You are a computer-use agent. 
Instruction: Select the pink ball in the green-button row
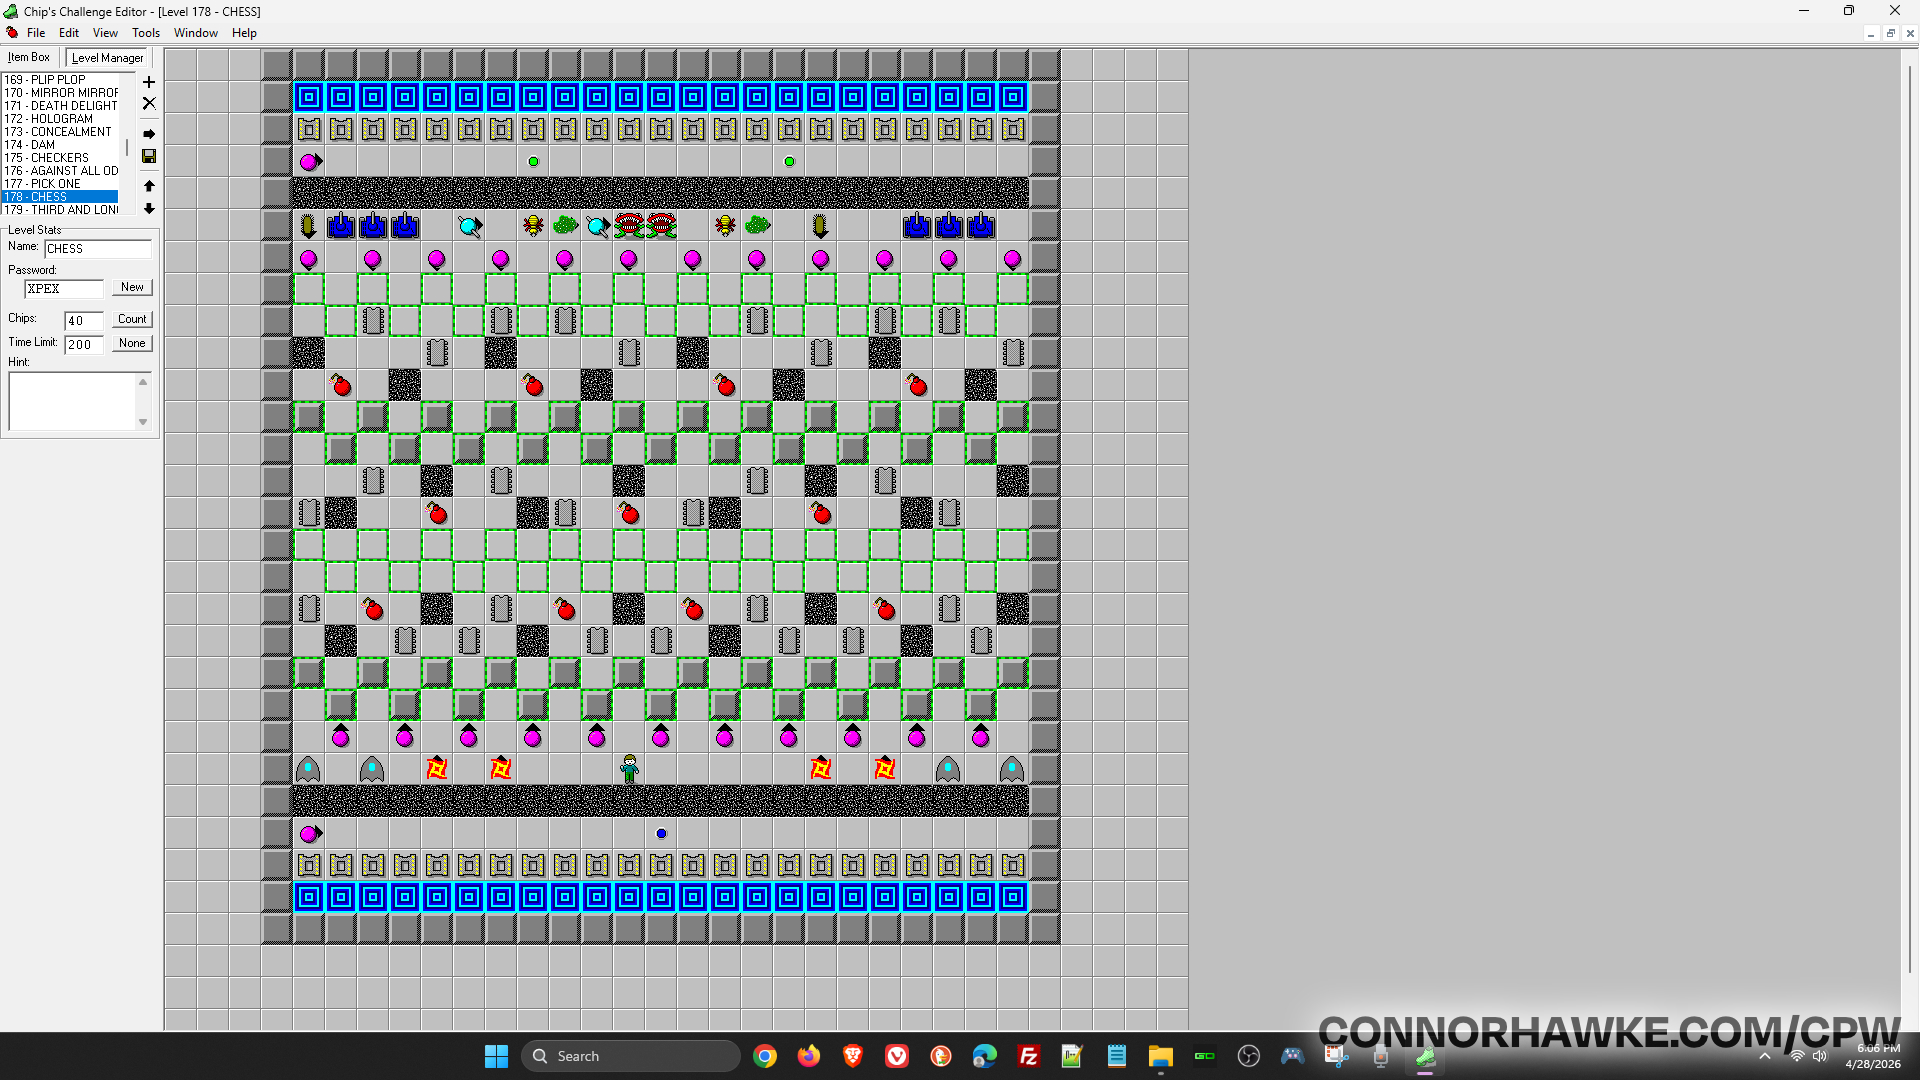coord(309,161)
